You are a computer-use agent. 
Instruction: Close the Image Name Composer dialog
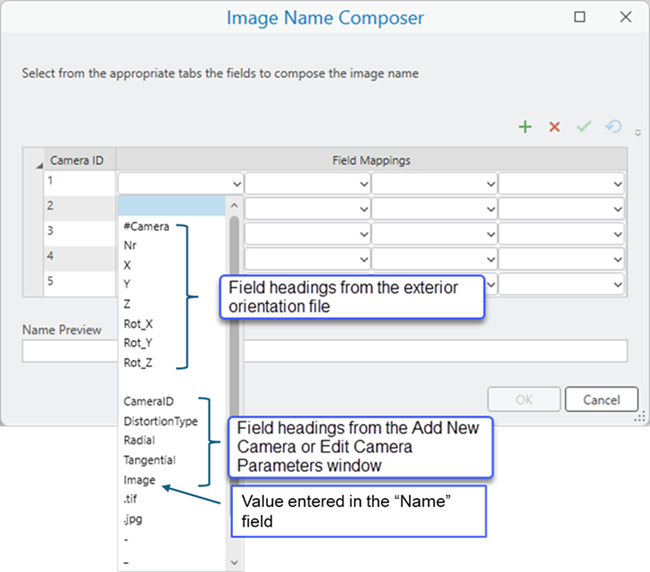pos(625,17)
